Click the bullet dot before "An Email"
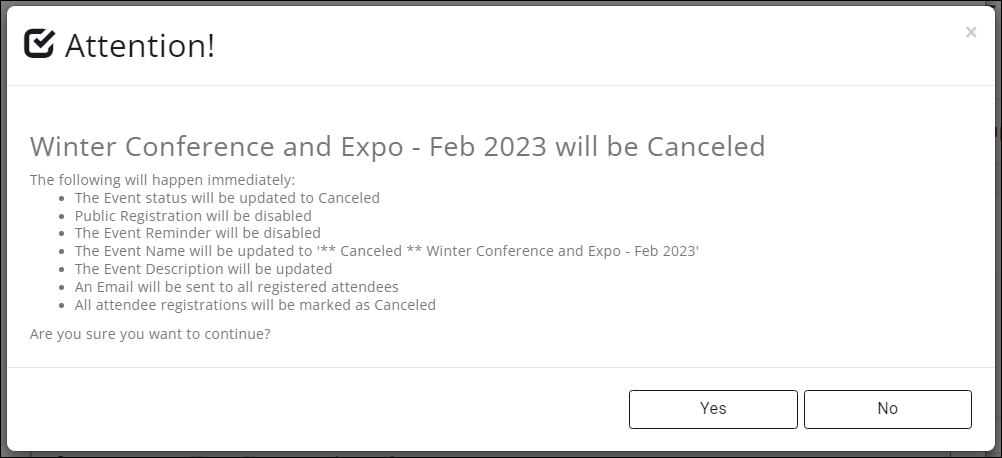The width and height of the screenshot is (1002, 458). 64,287
